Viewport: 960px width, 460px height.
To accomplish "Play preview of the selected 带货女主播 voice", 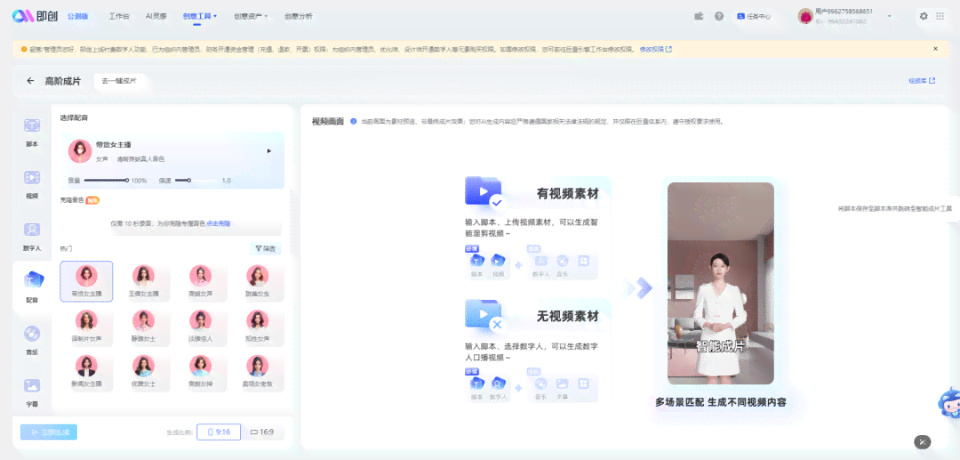I will pyautogui.click(x=269, y=151).
